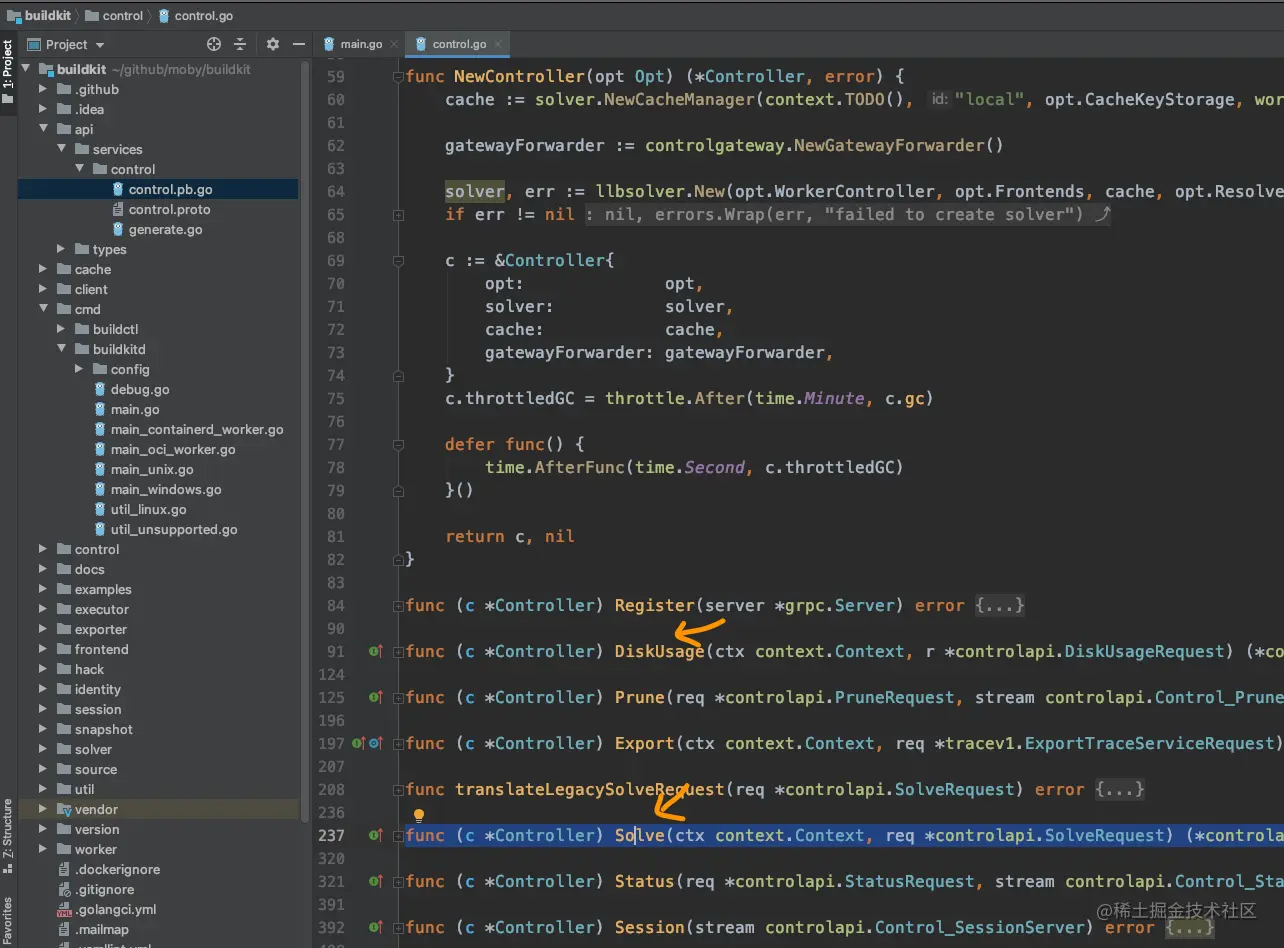Toggle the 1: Project sidebar button
Screen dimensions: 1284x948
click(x=9, y=60)
